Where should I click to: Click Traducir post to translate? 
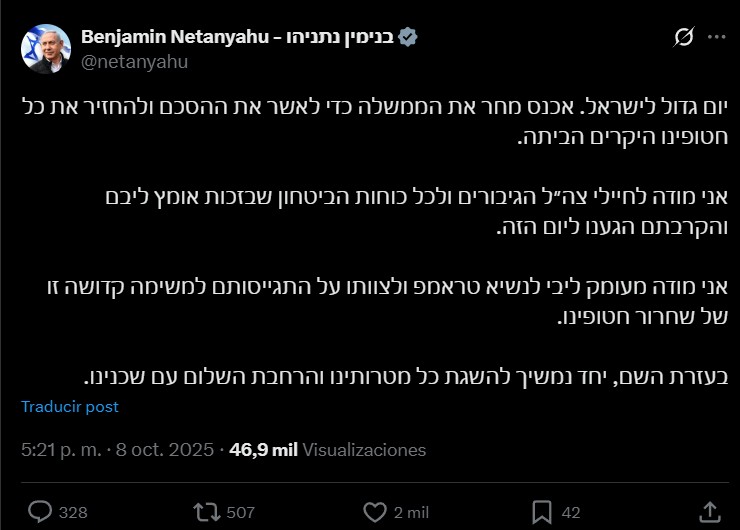(70, 407)
